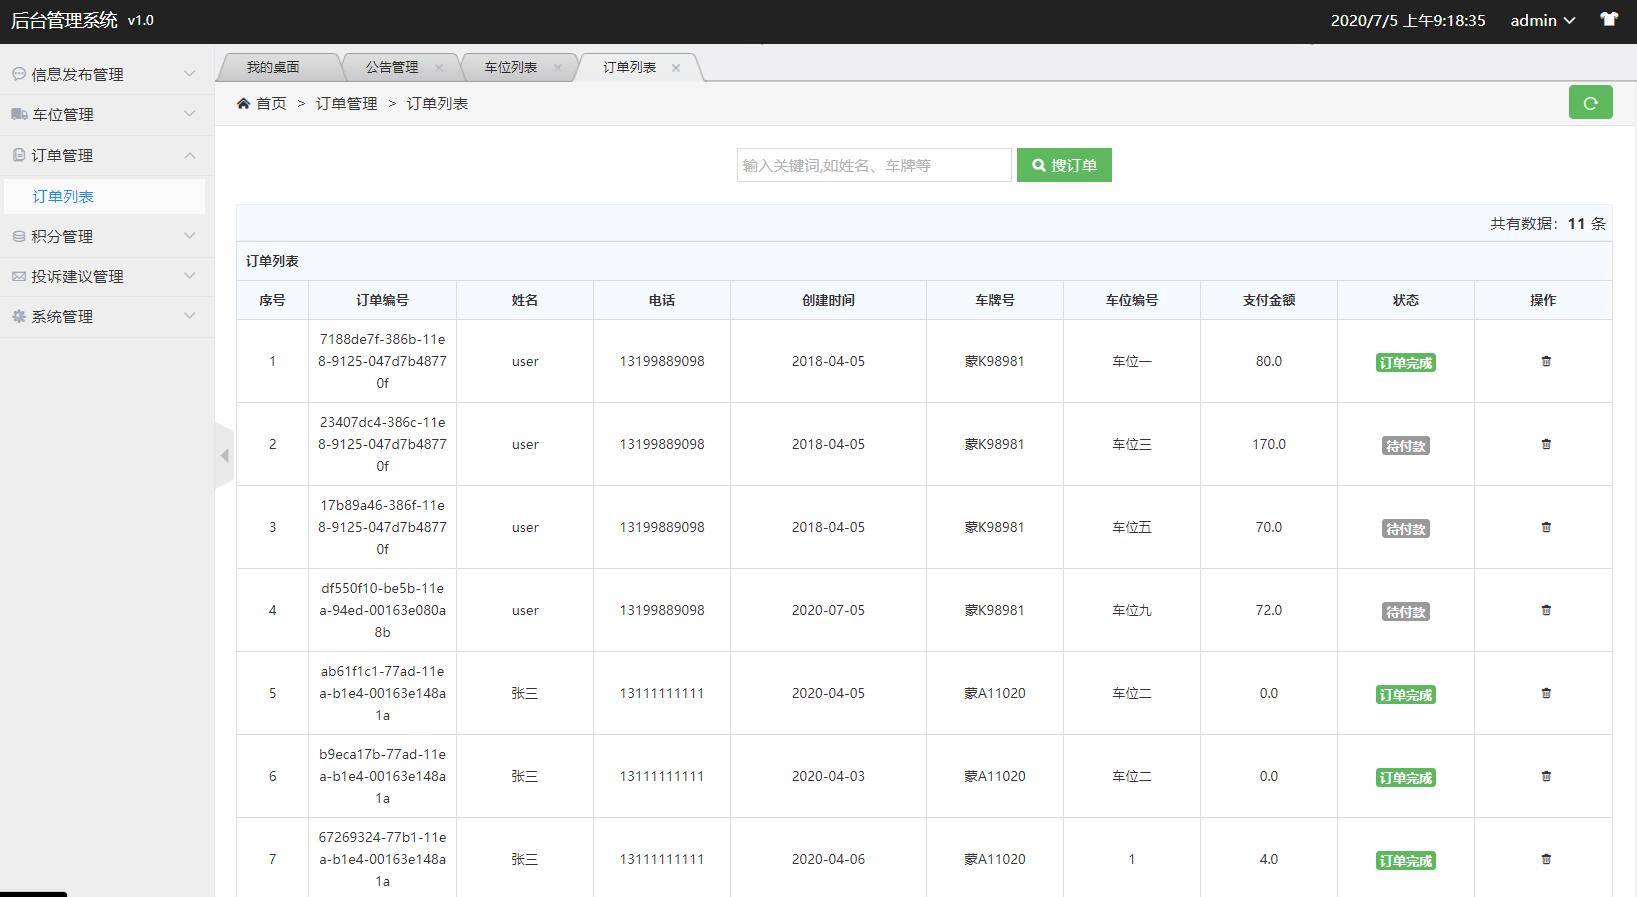The width and height of the screenshot is (1637, 897).
Task: Click trash icon for order row 4
Action: tap(1545, 611)
